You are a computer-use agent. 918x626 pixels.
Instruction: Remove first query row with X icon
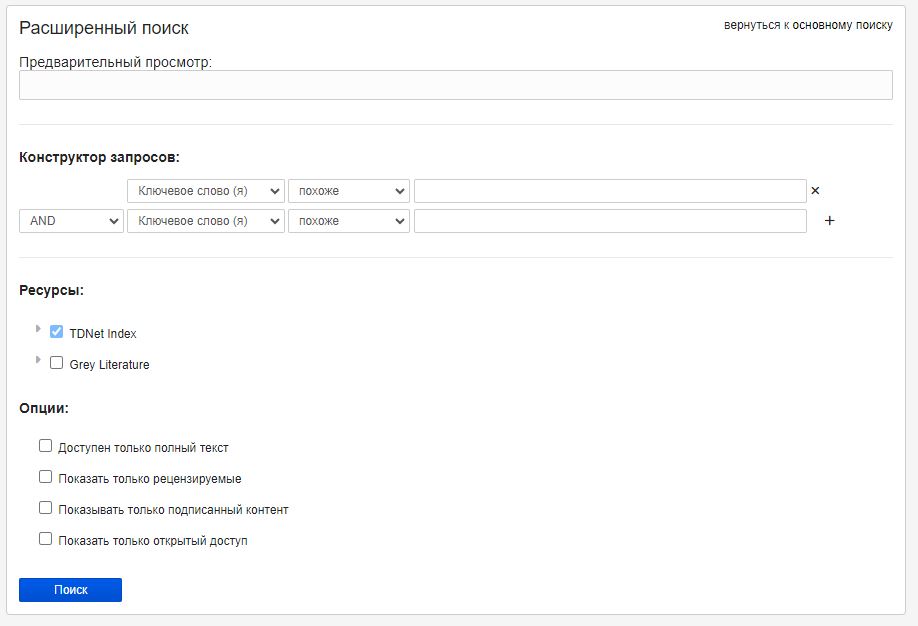(x=815, y=191)
